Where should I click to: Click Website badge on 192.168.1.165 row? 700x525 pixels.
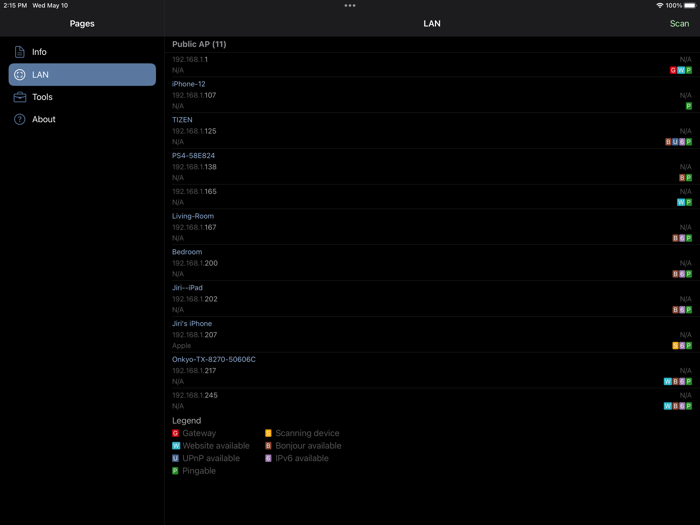click(681, 202)
